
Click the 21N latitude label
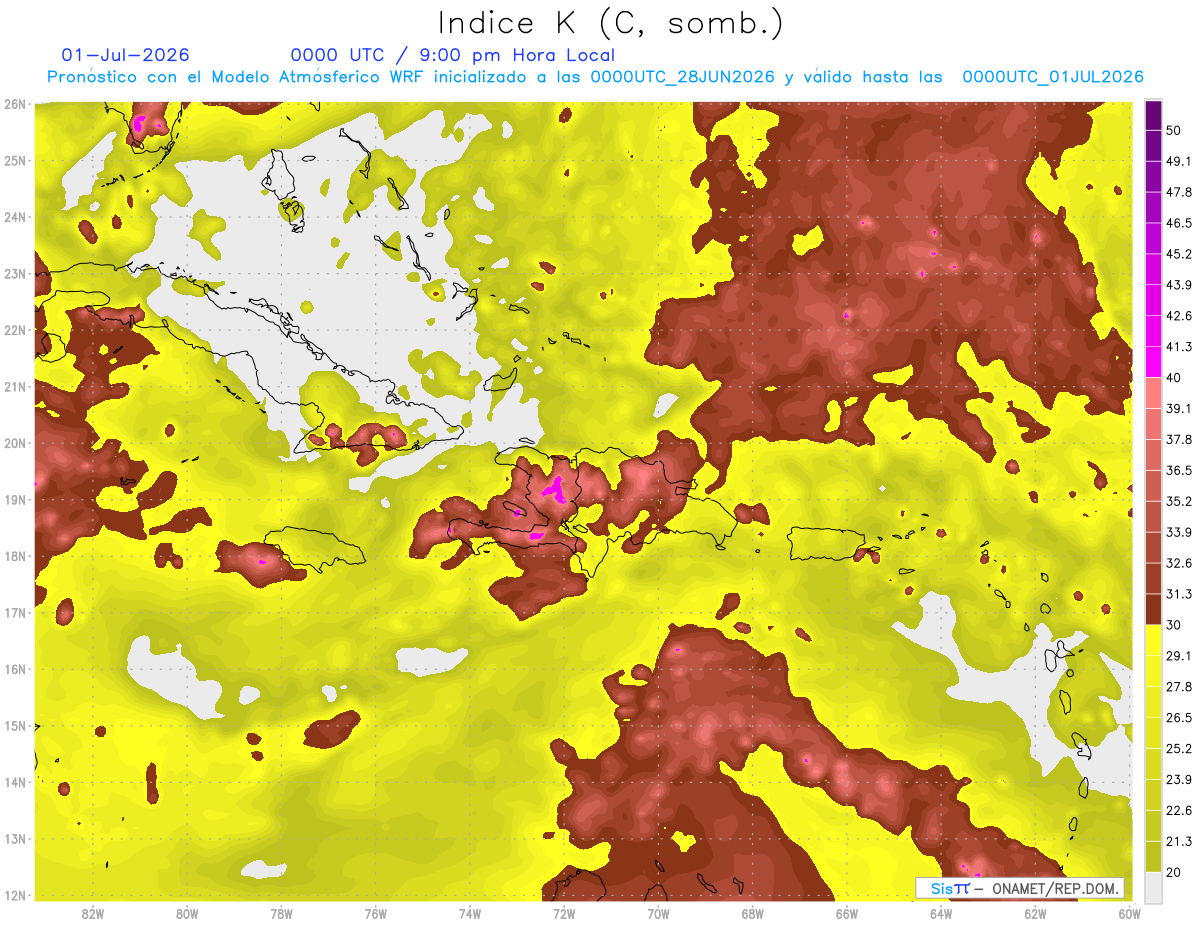(x=14, y=386)
